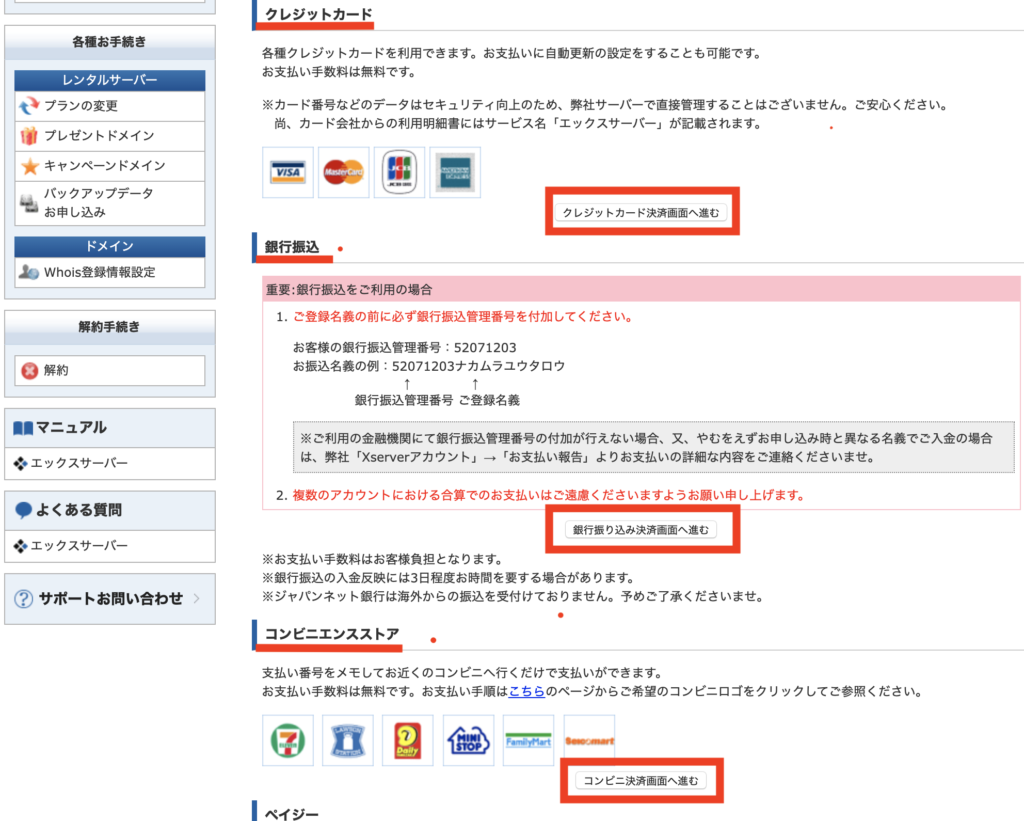
Task: Click the Seicomart store logo
Action: tap(589, 740)
